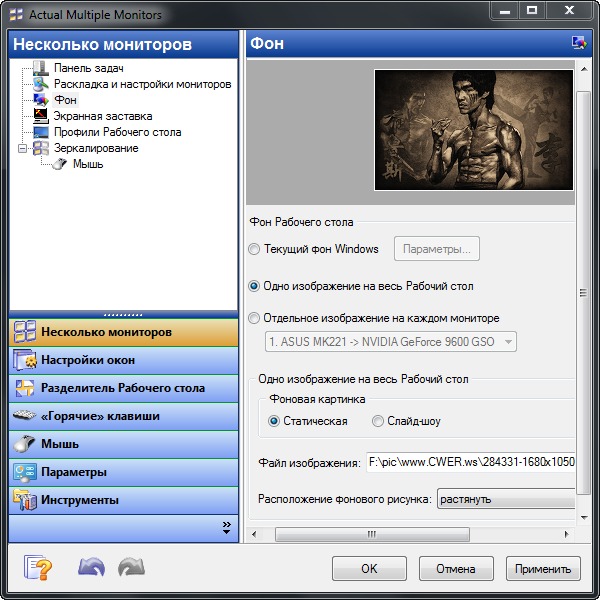Select Отдельное изображение на каждом мониторе option
600x600 pixels.
click(254, 318)
